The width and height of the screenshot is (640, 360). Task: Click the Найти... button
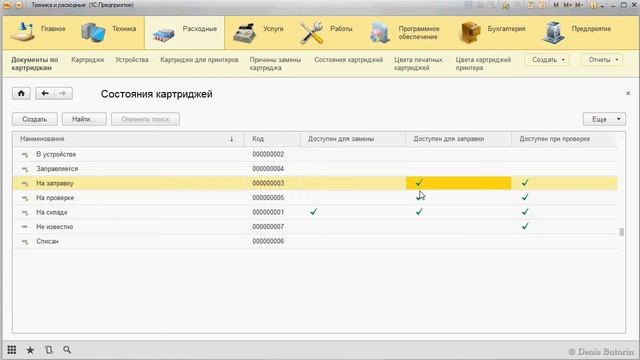(x=84, y=119)
